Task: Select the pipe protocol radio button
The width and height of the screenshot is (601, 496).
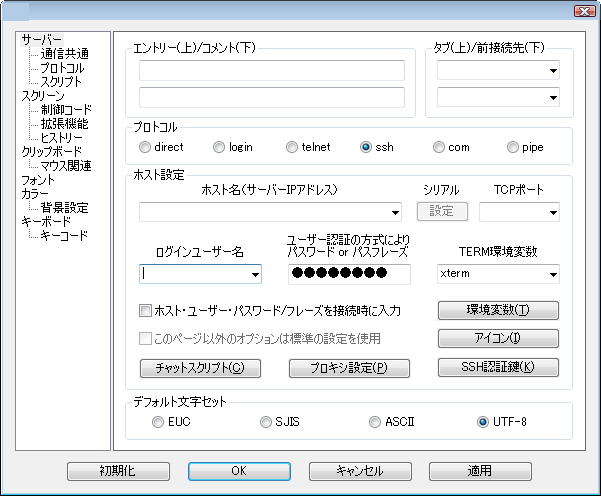Action: 514,147
